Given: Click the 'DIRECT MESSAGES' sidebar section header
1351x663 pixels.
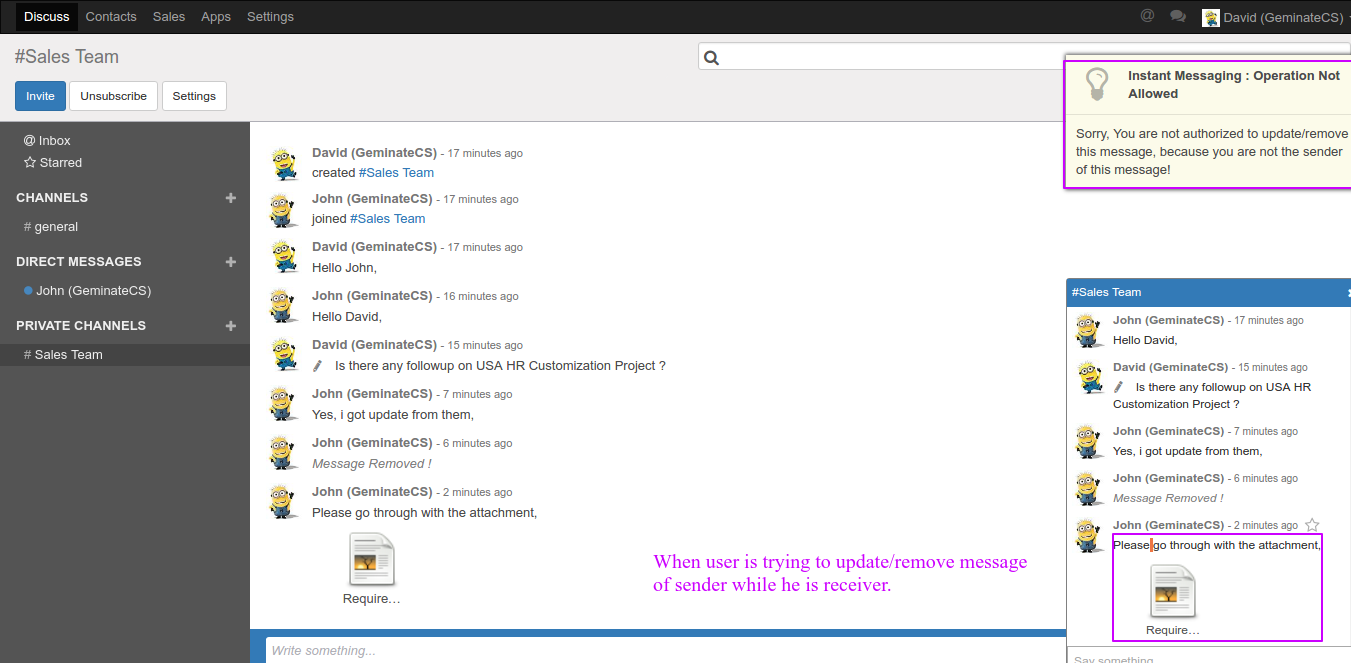Looking at the screenshot, I should [79, 262].
